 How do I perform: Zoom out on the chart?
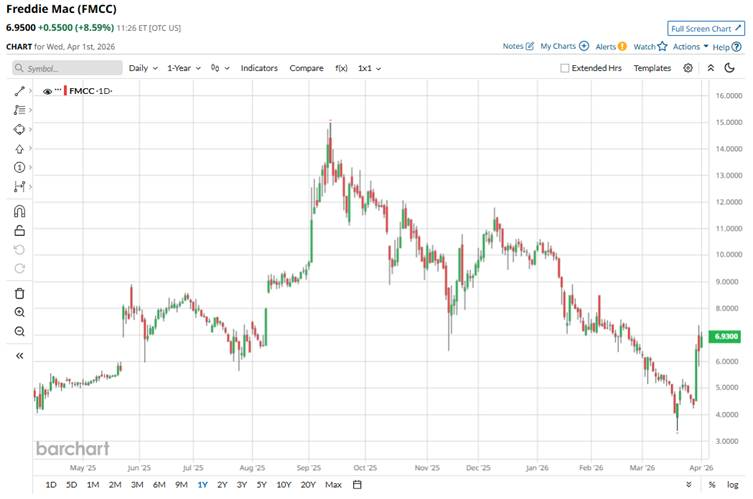(x=19, y=331)
